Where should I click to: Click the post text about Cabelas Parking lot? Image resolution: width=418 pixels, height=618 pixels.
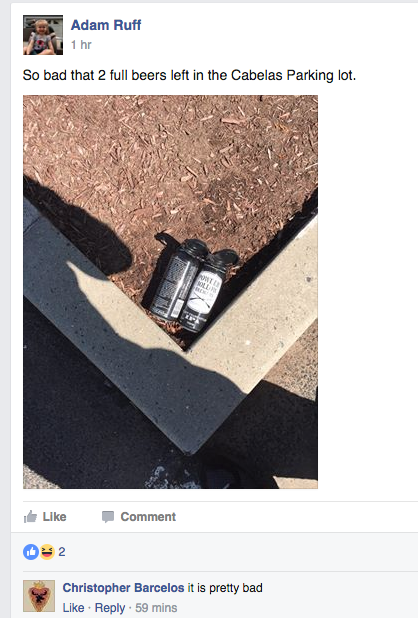point(189,75)
